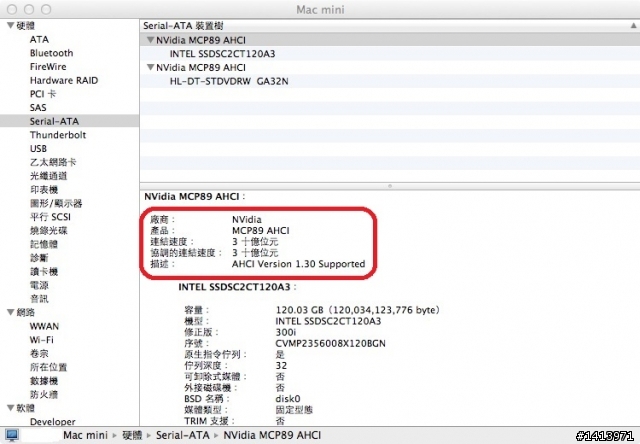The width and height of the screenshot is (640, 444).
Task: Select 音訊 in the sidebar
Action: (39, 299)
